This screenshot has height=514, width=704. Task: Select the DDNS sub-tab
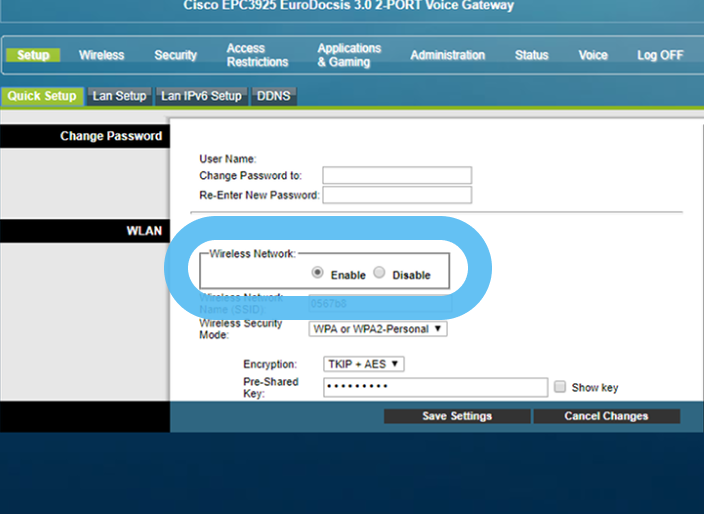coord(274,96)
